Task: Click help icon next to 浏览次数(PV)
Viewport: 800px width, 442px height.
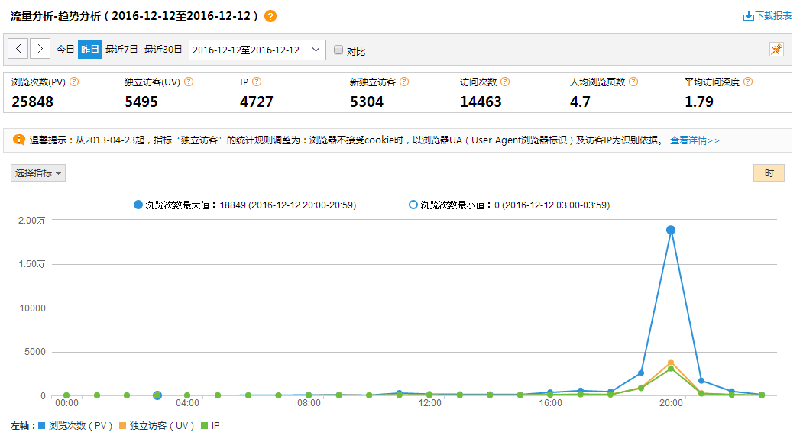Action: [75, 83]
